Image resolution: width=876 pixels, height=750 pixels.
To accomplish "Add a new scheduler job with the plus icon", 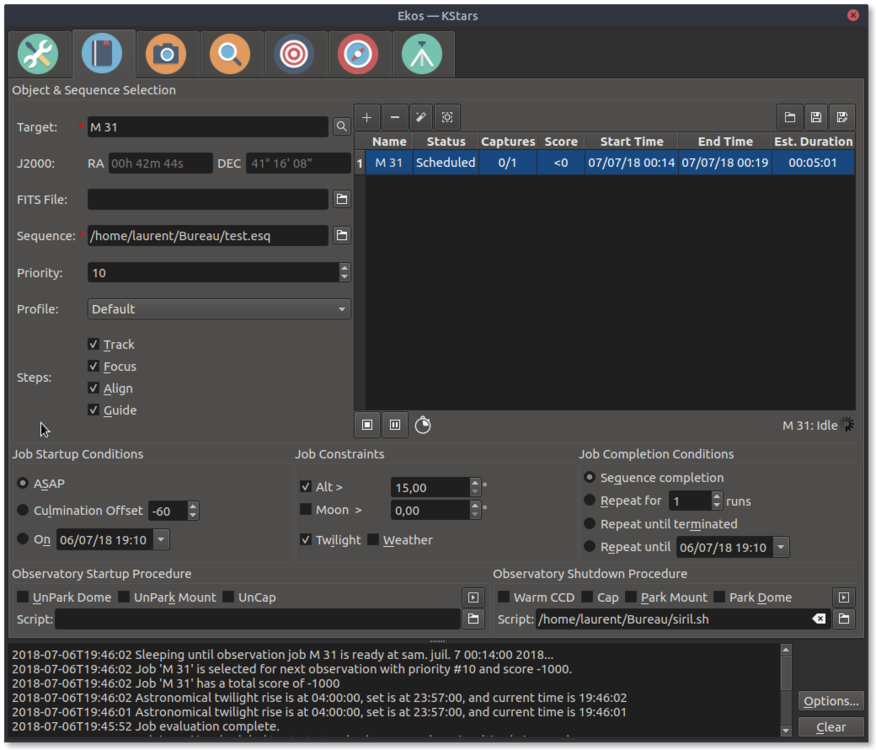I will (x=367, y=116).
